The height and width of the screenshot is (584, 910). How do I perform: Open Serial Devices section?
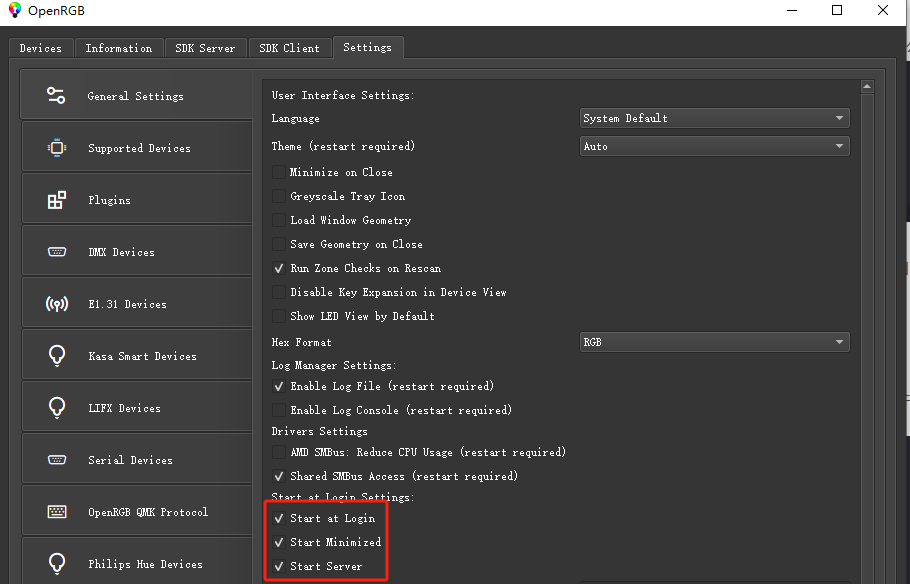[137, 459]
